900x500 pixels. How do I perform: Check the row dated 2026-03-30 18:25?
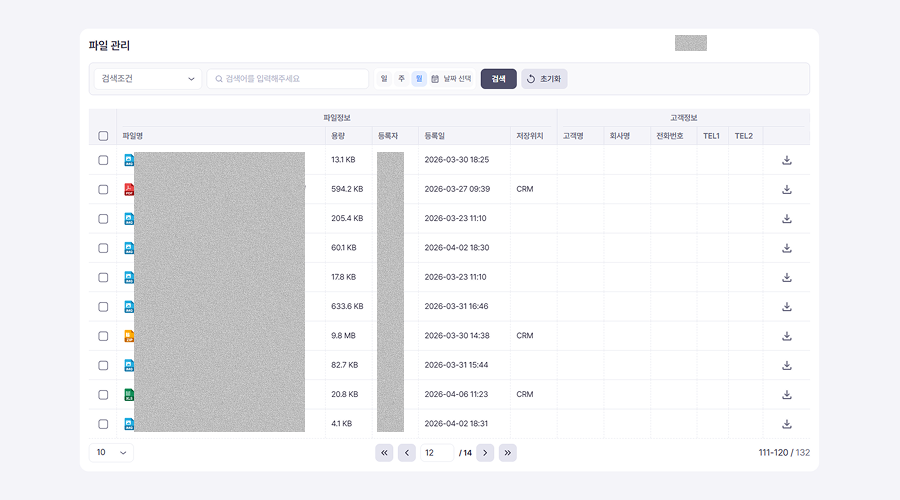[103, 160]
